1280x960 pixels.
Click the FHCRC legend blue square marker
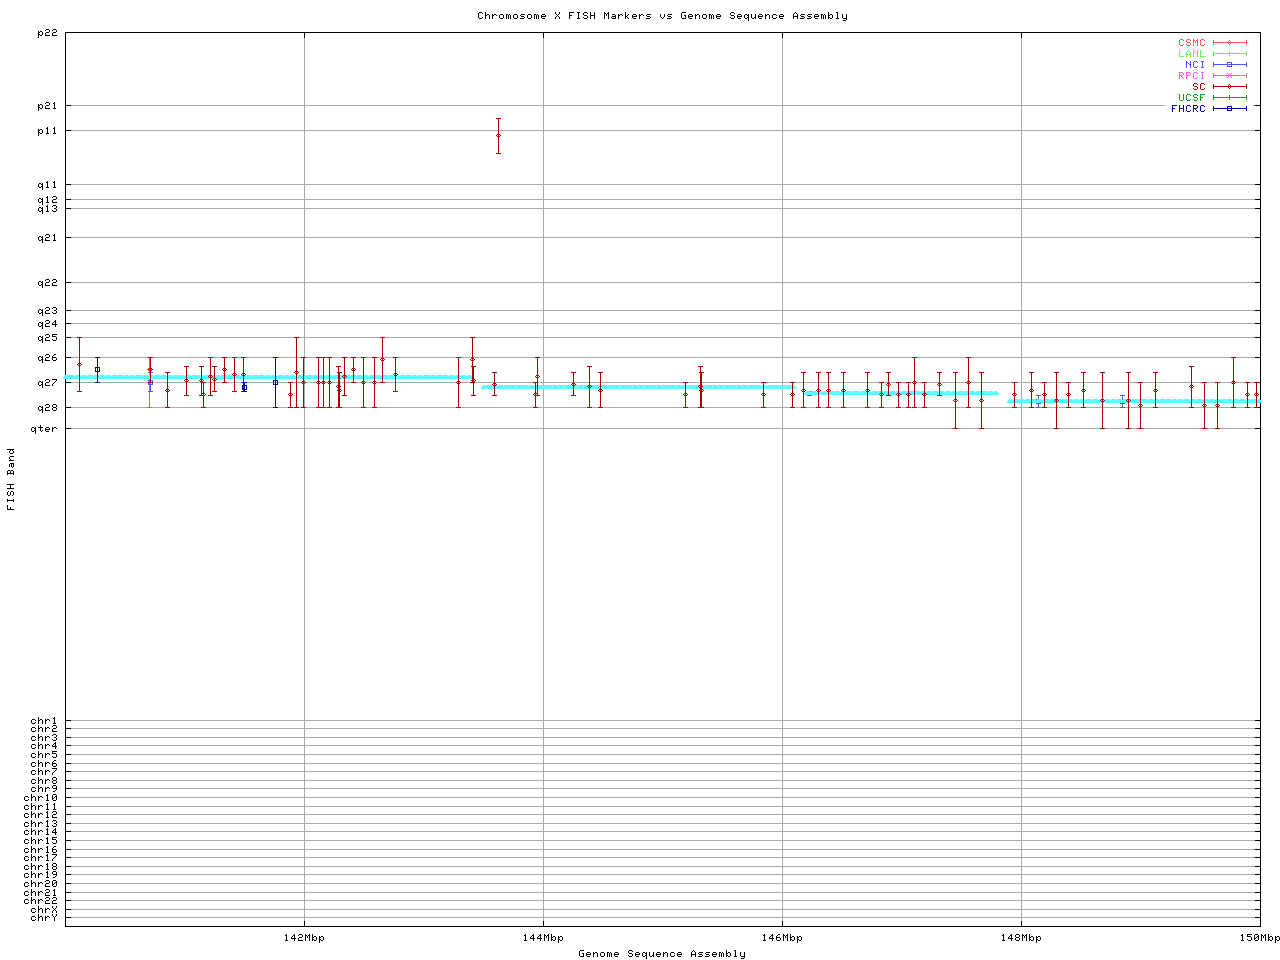(1229, 108)
